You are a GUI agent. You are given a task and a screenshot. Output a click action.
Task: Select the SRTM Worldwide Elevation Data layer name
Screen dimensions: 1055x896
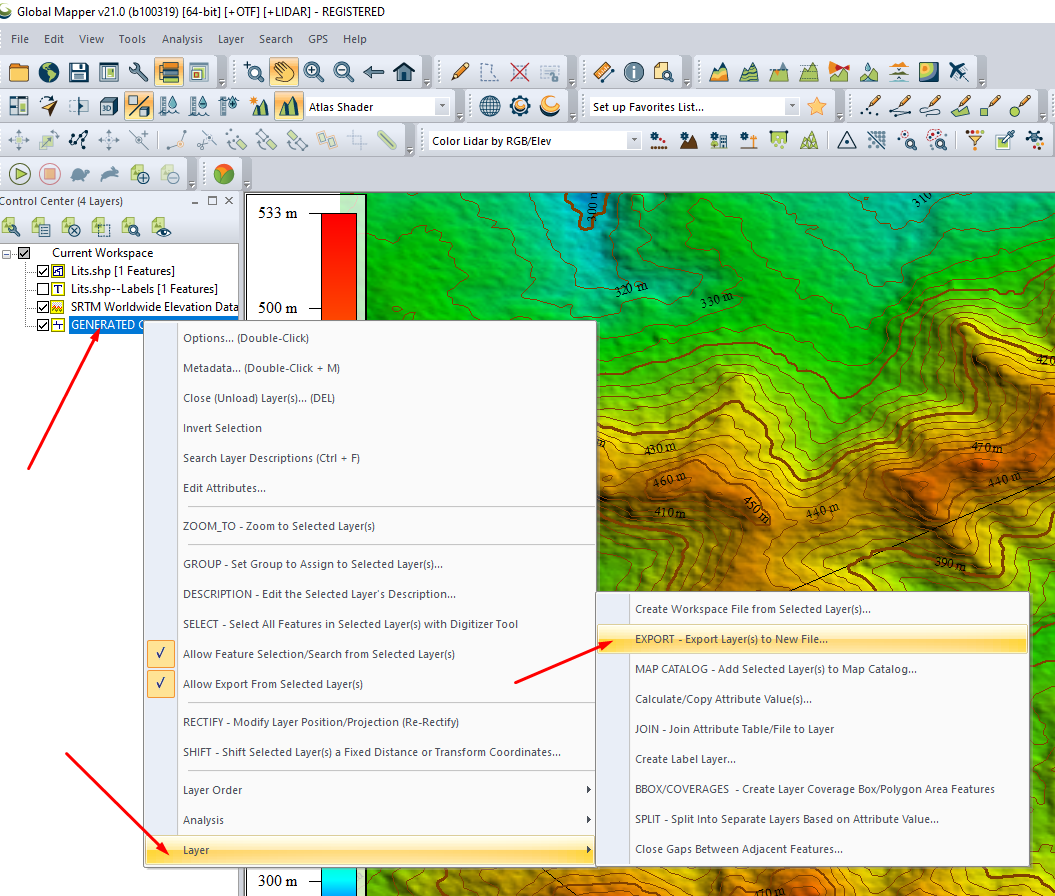click(154, 307)
